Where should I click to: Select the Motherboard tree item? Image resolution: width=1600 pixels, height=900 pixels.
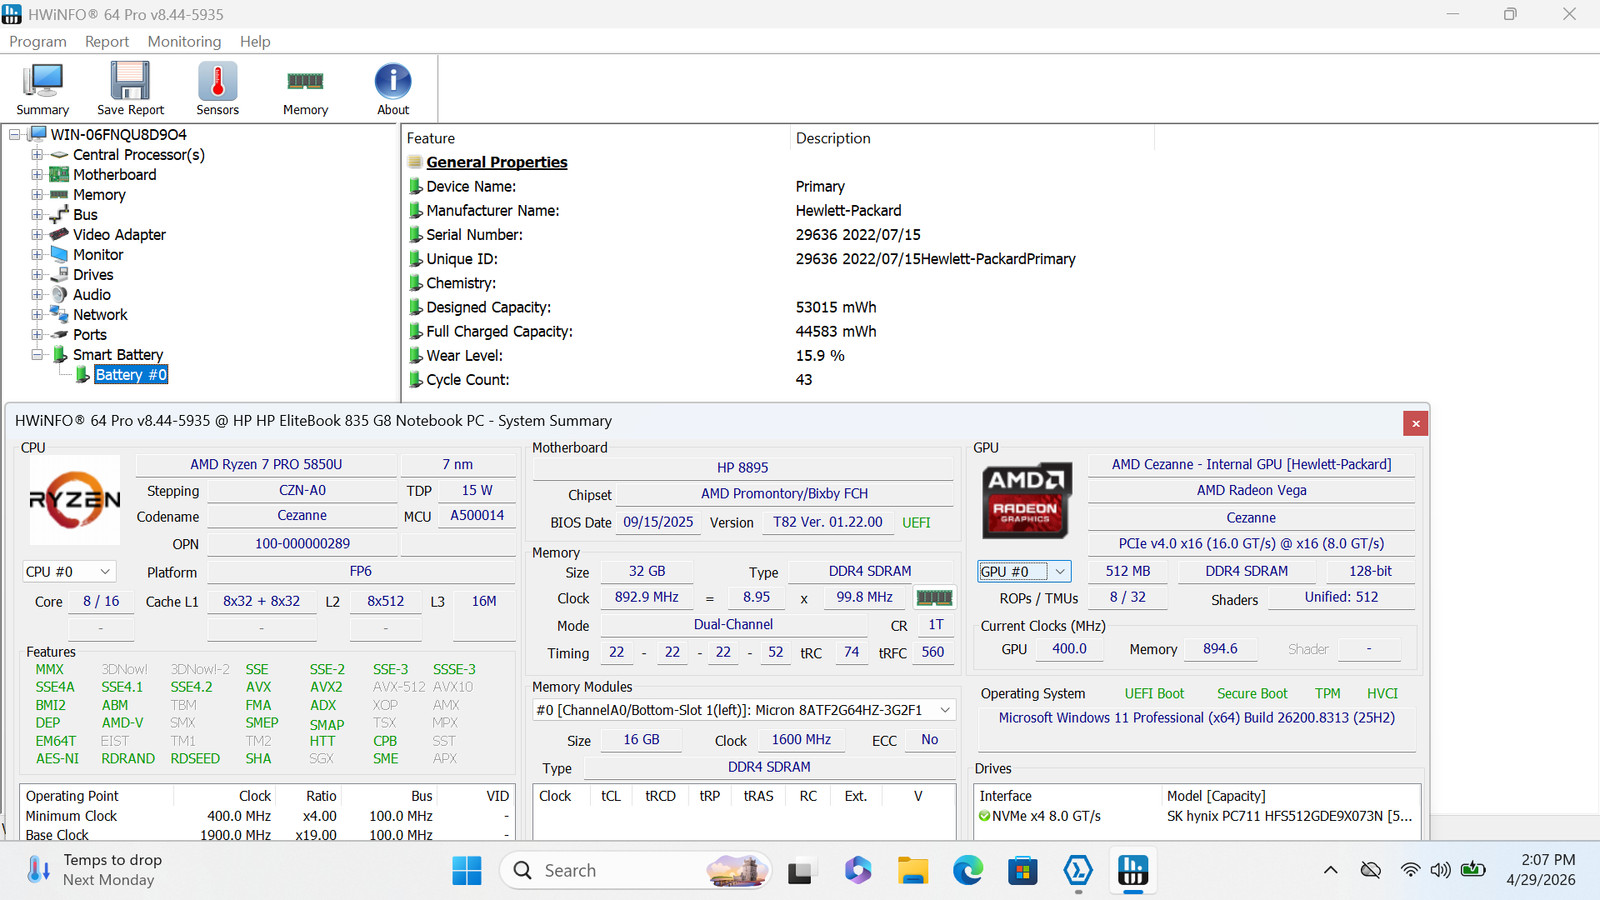pyautogui.click(x=114, y=175)
